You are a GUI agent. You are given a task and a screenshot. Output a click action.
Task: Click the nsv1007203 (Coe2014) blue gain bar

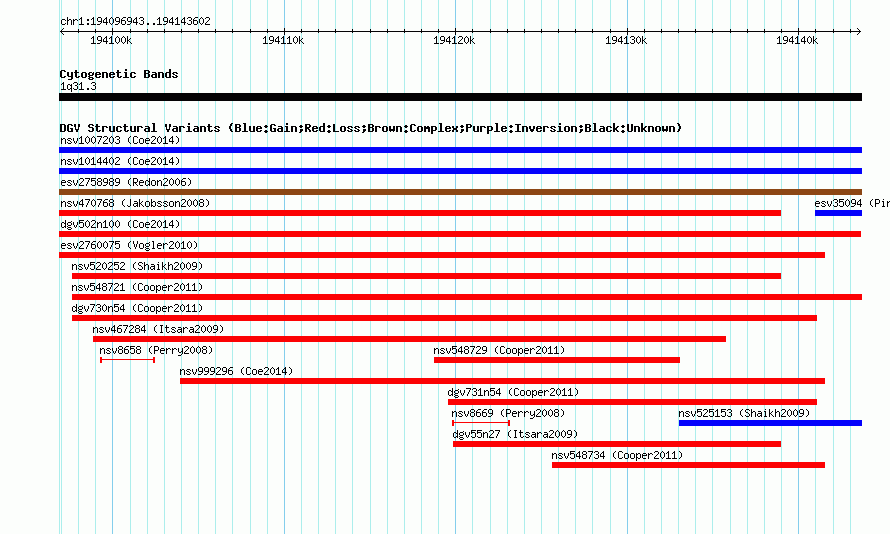click(x=460, y=150)
